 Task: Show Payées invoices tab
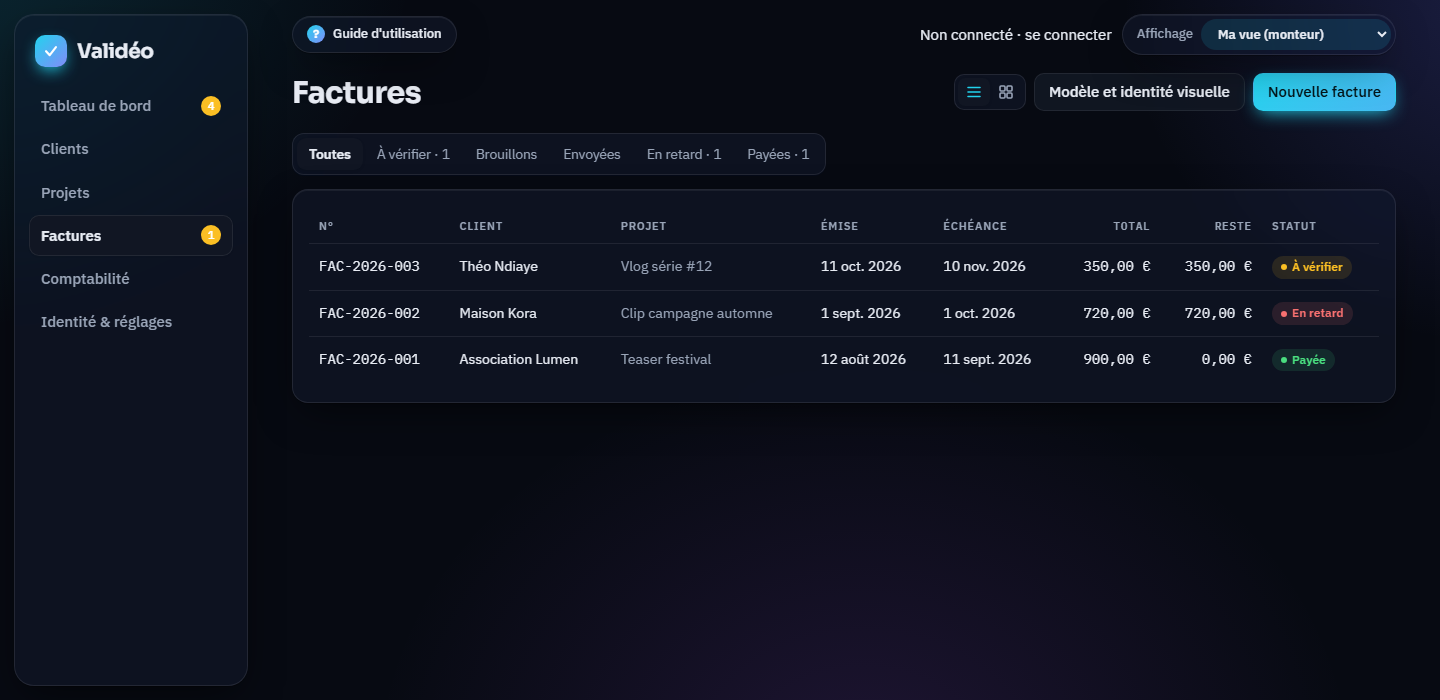coord(778,154)
